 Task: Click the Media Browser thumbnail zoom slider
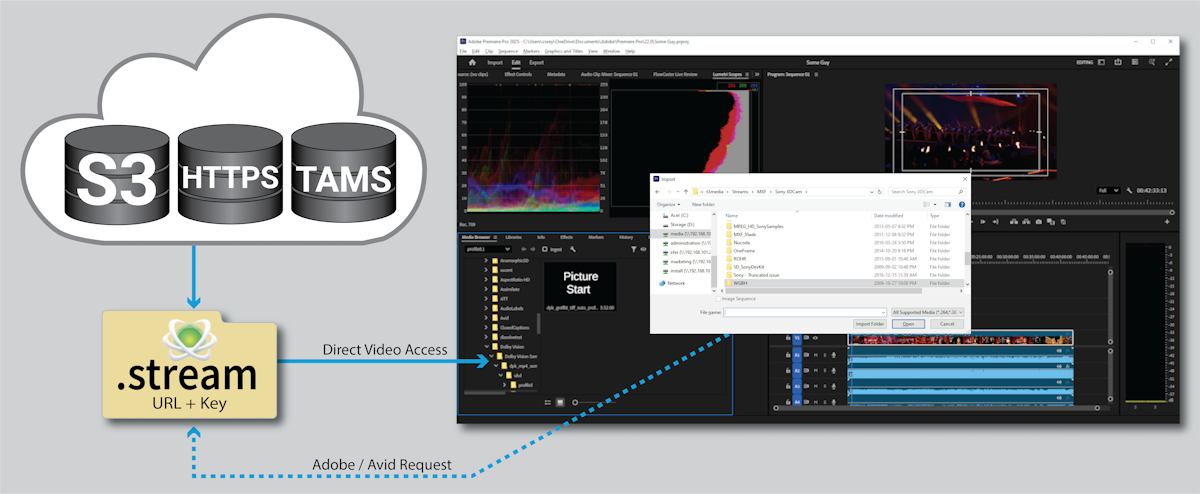[x=575, y=402]
